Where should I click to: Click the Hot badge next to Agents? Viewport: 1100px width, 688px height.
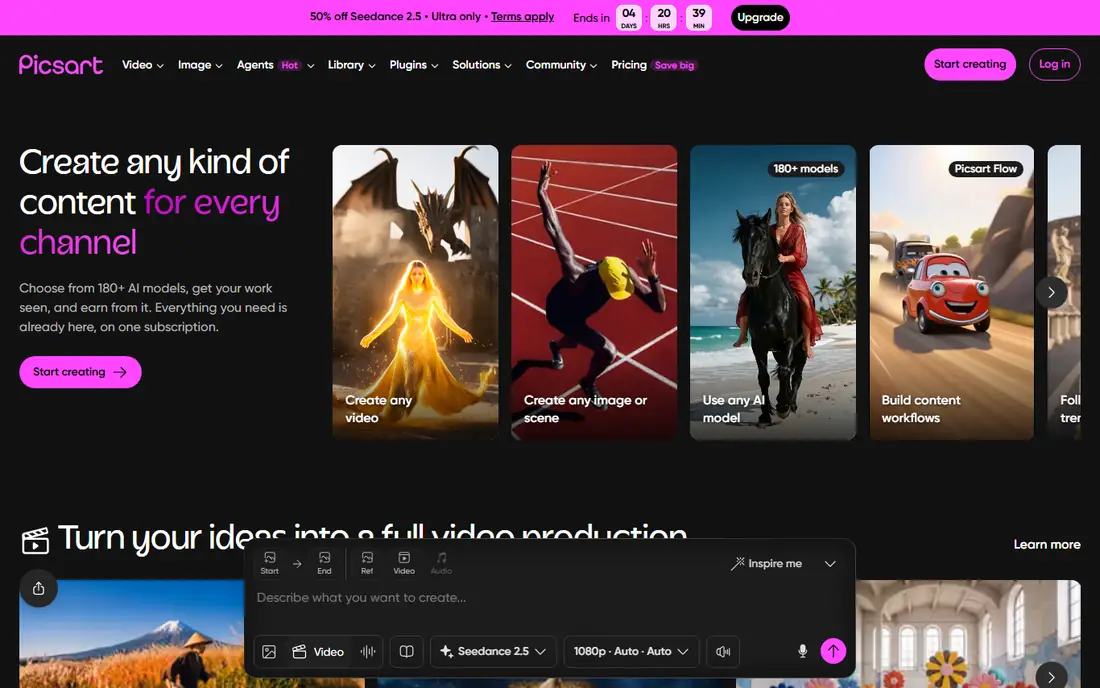290,65
